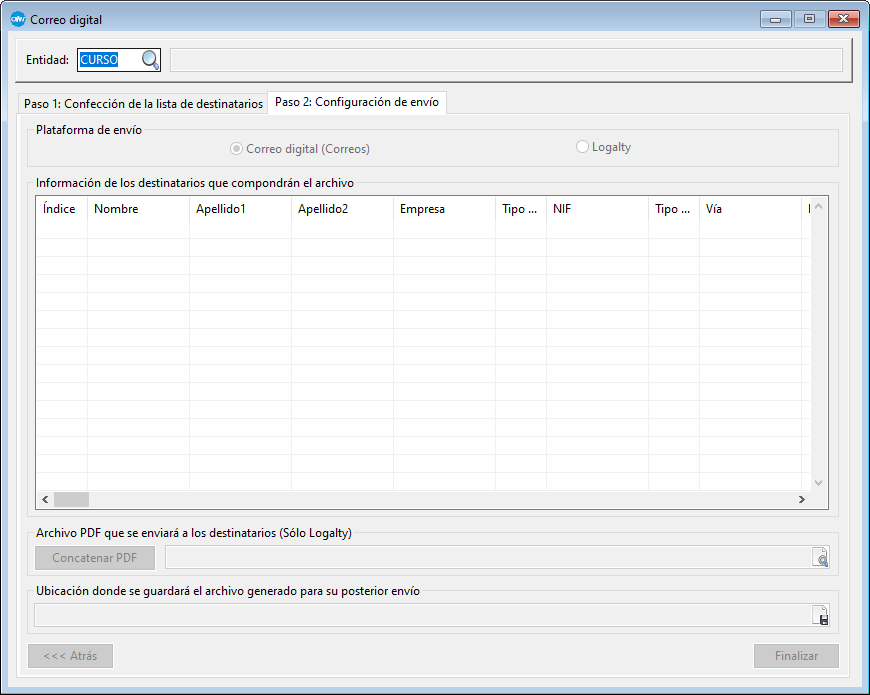This screenshot has width=870, height=695.
Task: Click the horizontal scrollbar thumb of the table
Action: 71,499
